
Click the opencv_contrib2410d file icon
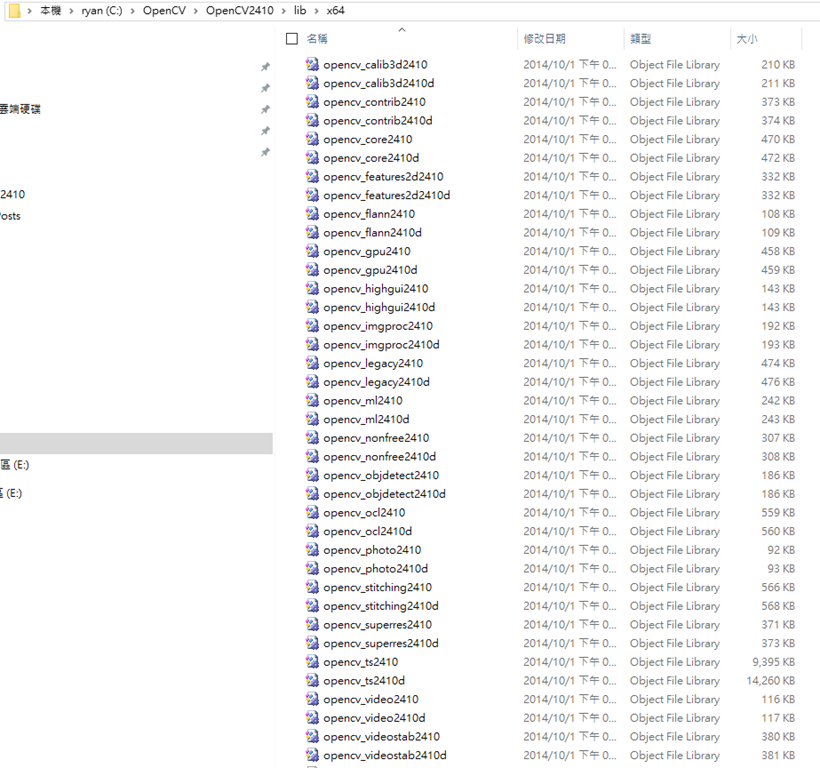312,120
